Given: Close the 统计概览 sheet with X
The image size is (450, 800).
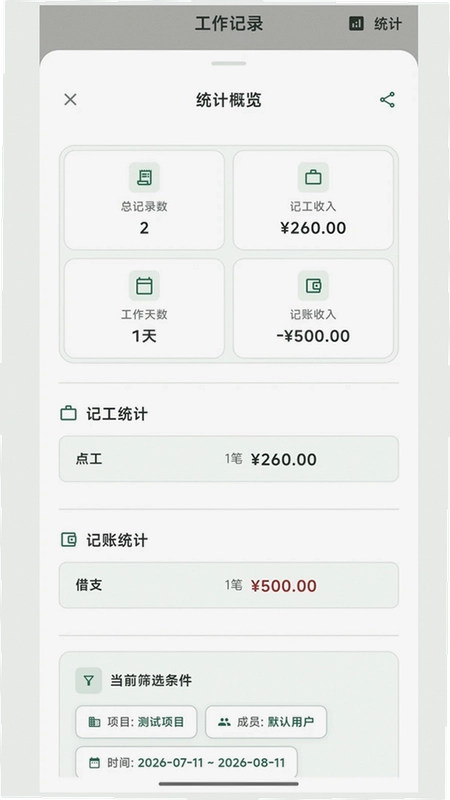Looking at the screenshot, I should [70, 99].
